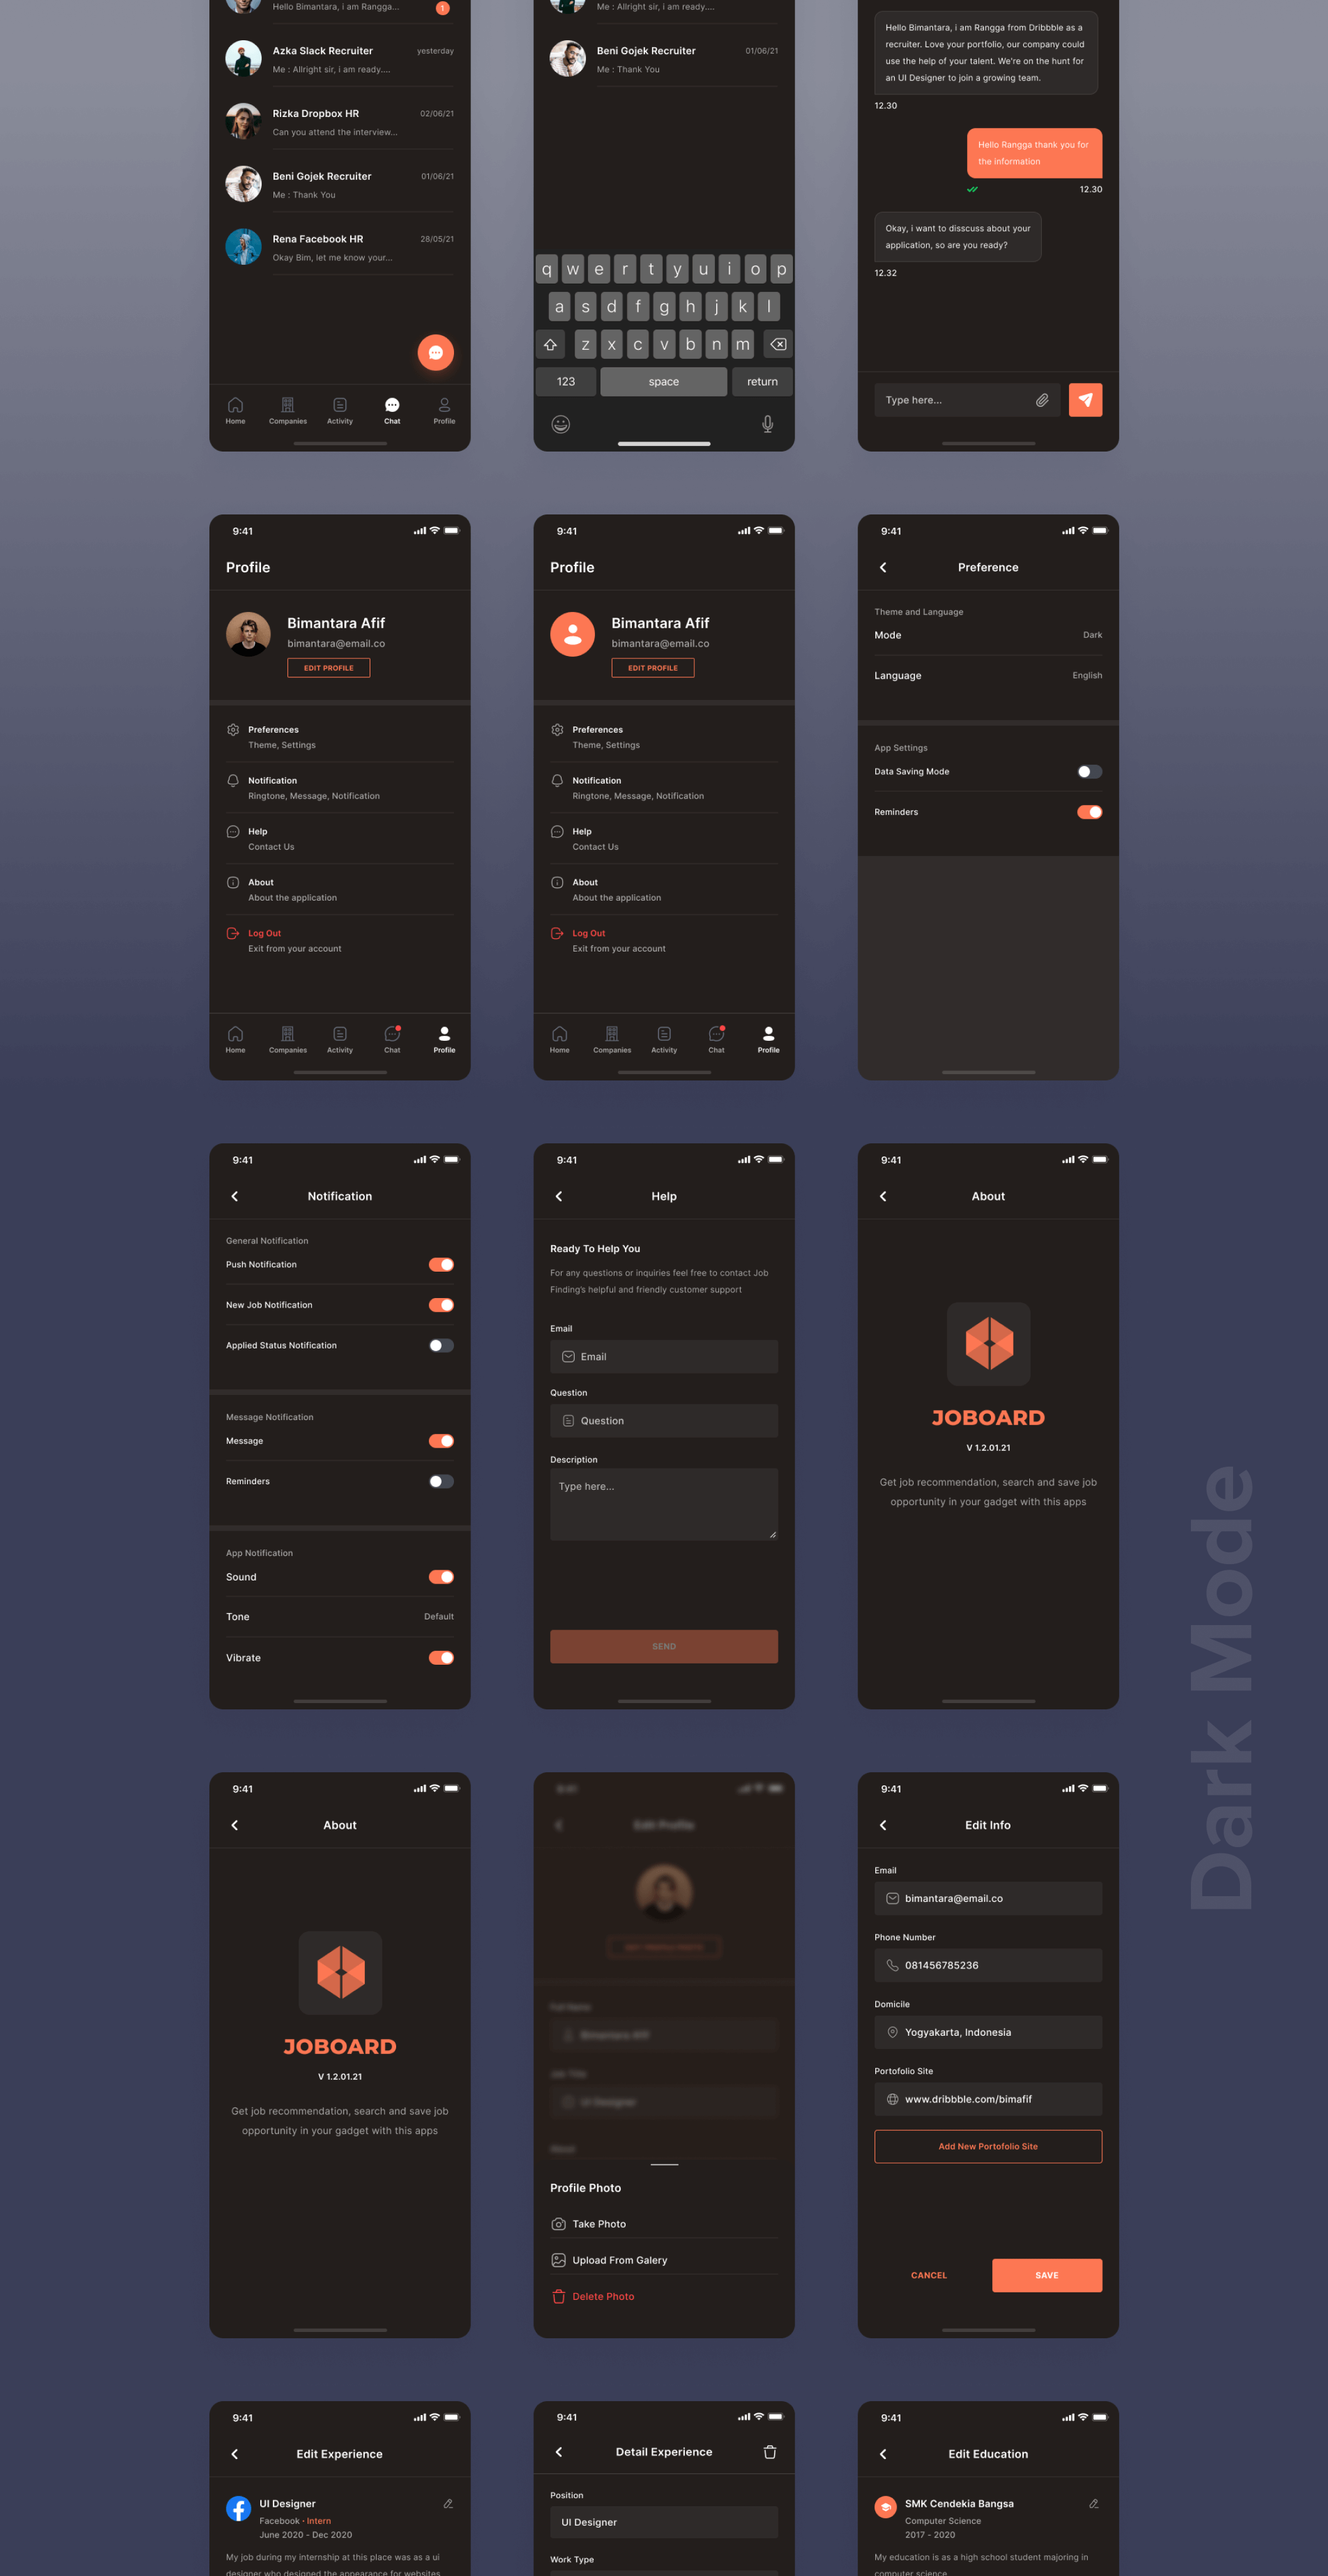This screenshot has height=2576, width=1328.
Task: Tap the send message arrow icon
Action: [1086, 400]
